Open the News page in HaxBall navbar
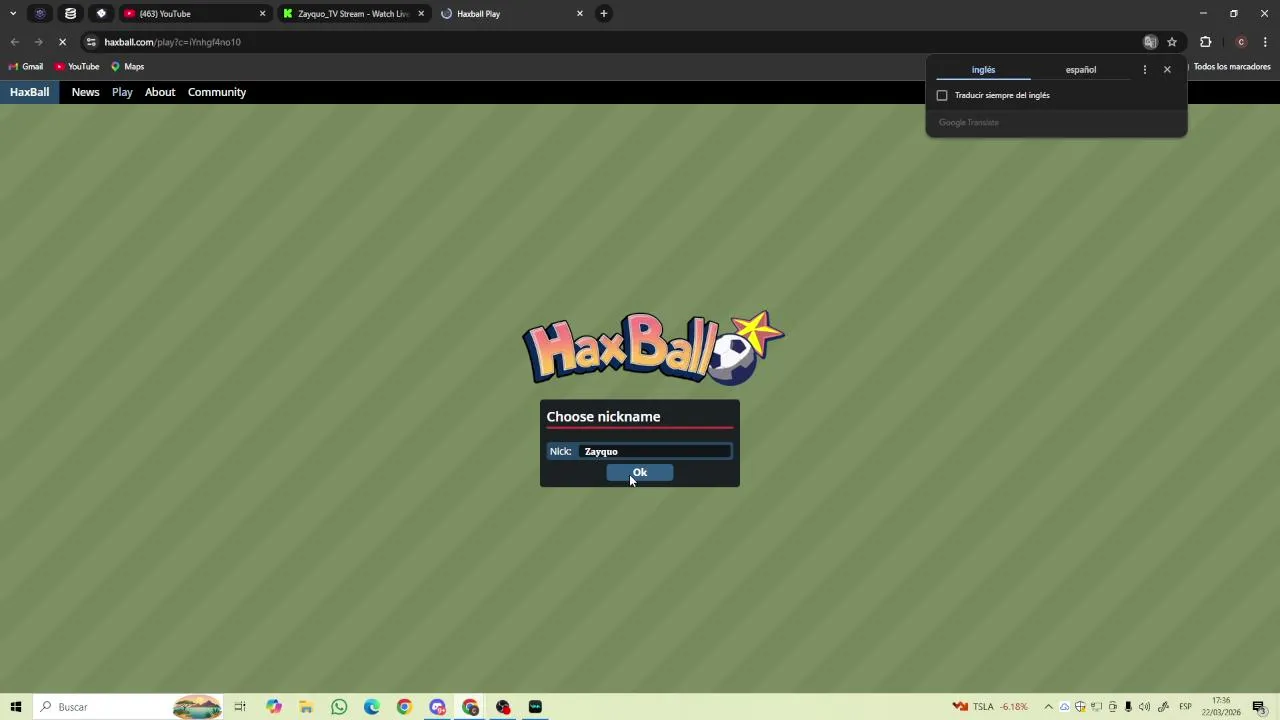1280x720 pixels. [85, 92]
